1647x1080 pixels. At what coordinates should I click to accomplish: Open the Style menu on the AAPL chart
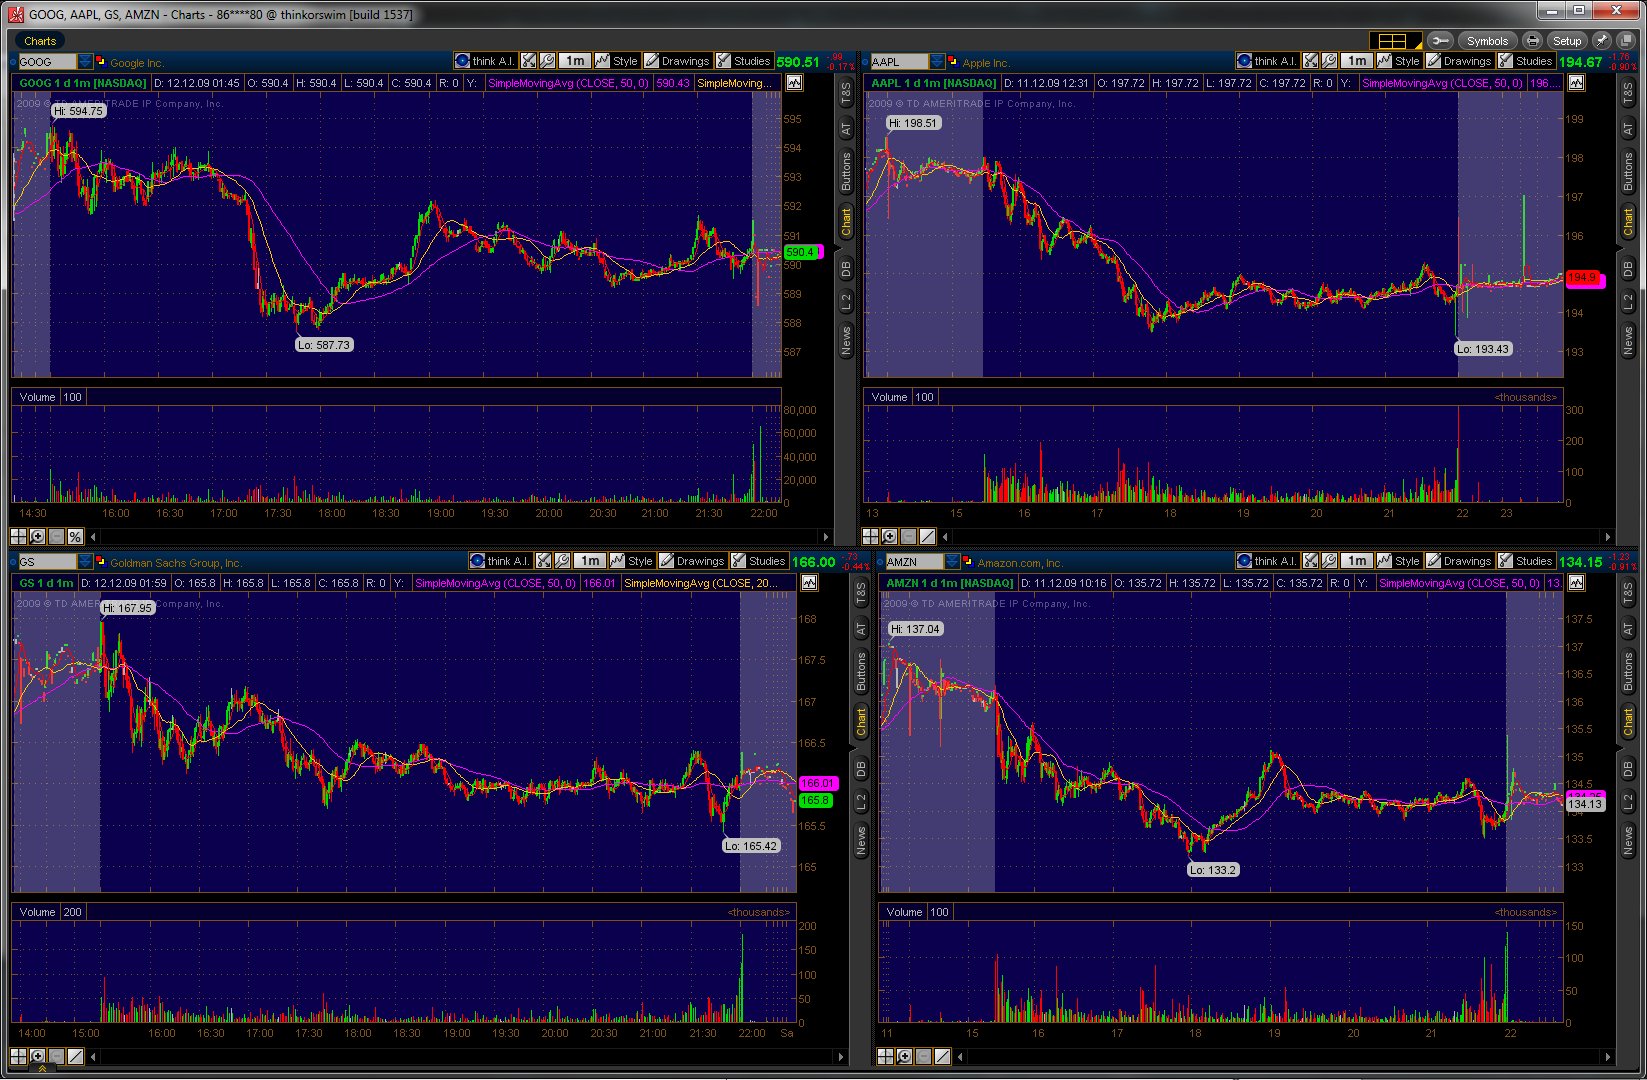click(x=1398, y=61)
